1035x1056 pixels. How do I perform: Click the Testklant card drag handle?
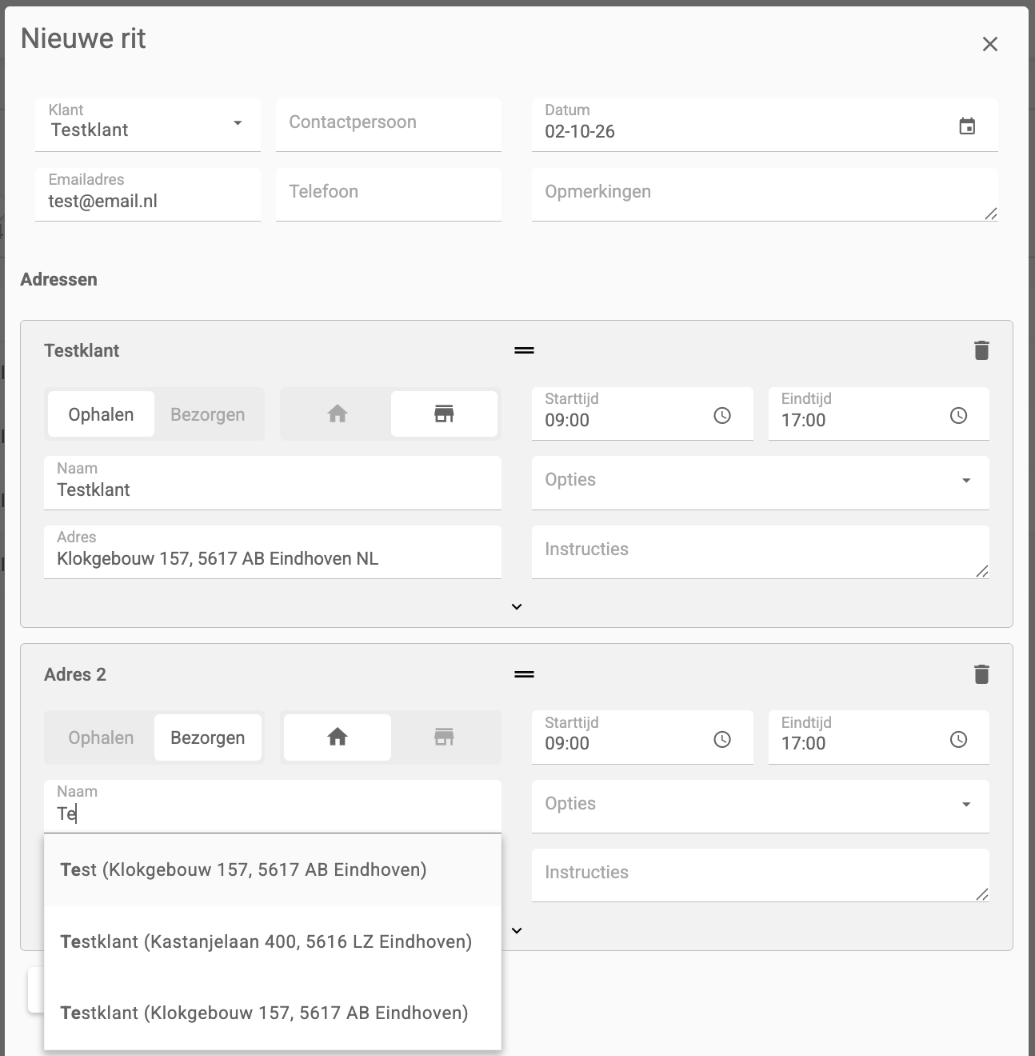pos(524,350)
